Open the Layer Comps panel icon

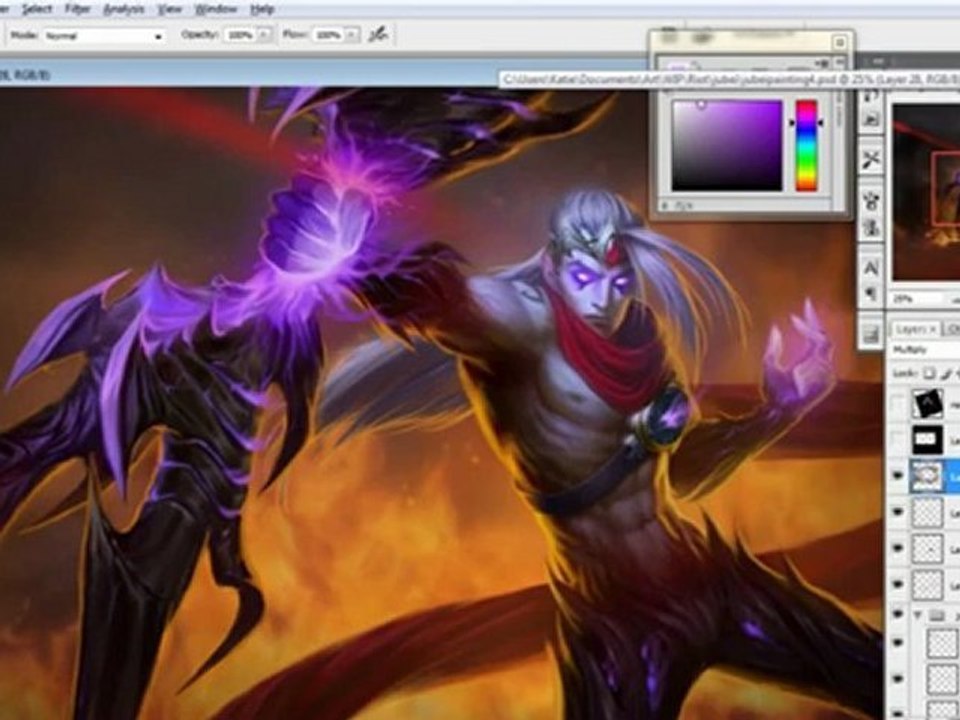(871, 334)
